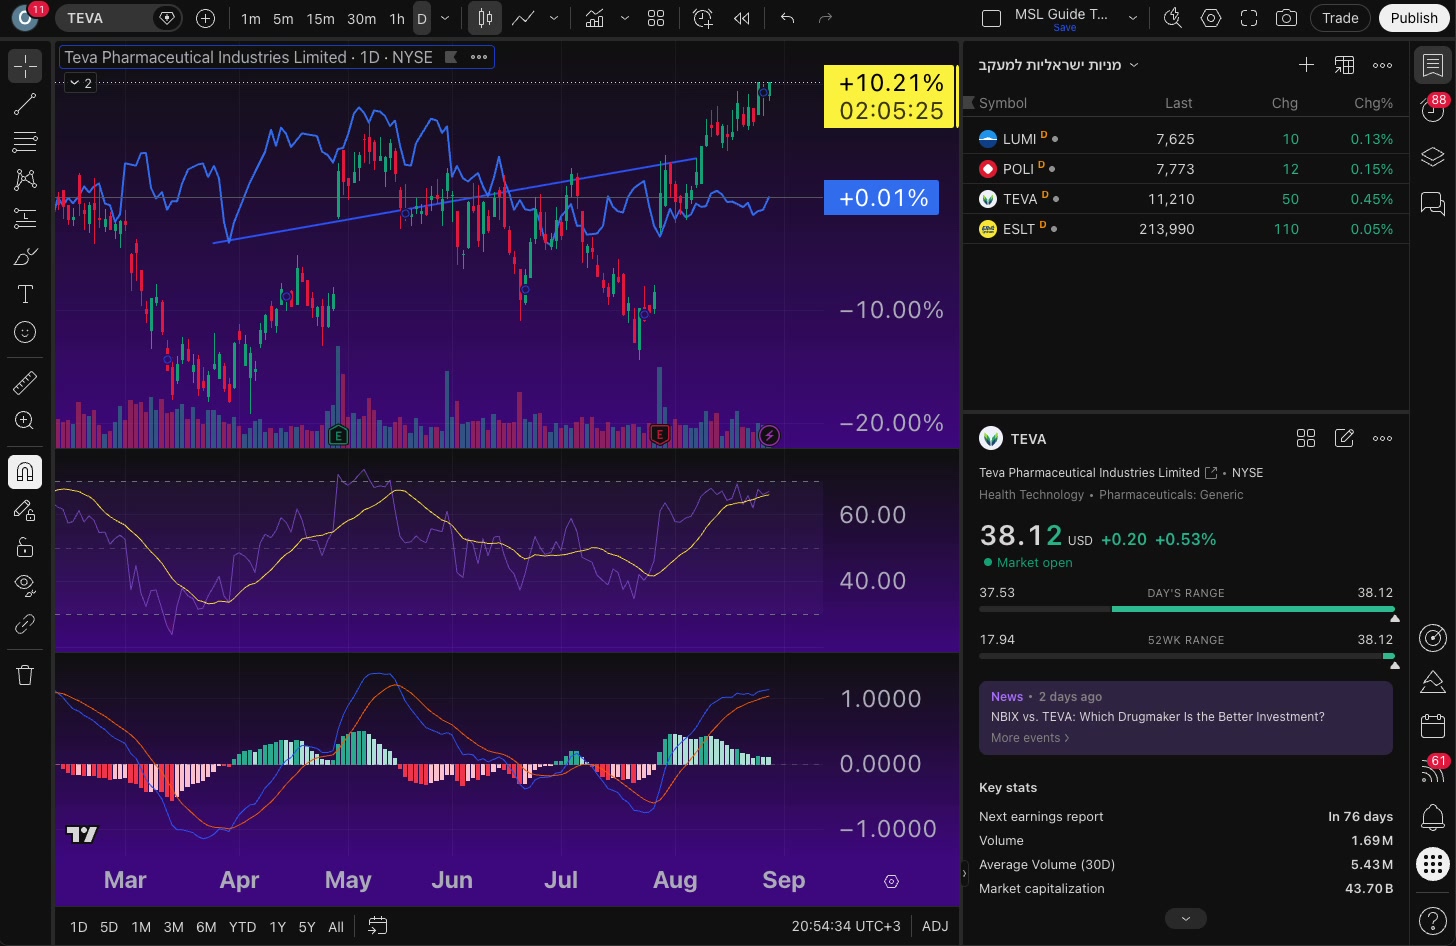Add a compare symbol with plus button
Image resolution: width=1456 pixels, height=946 pixels.
[205, 18]
